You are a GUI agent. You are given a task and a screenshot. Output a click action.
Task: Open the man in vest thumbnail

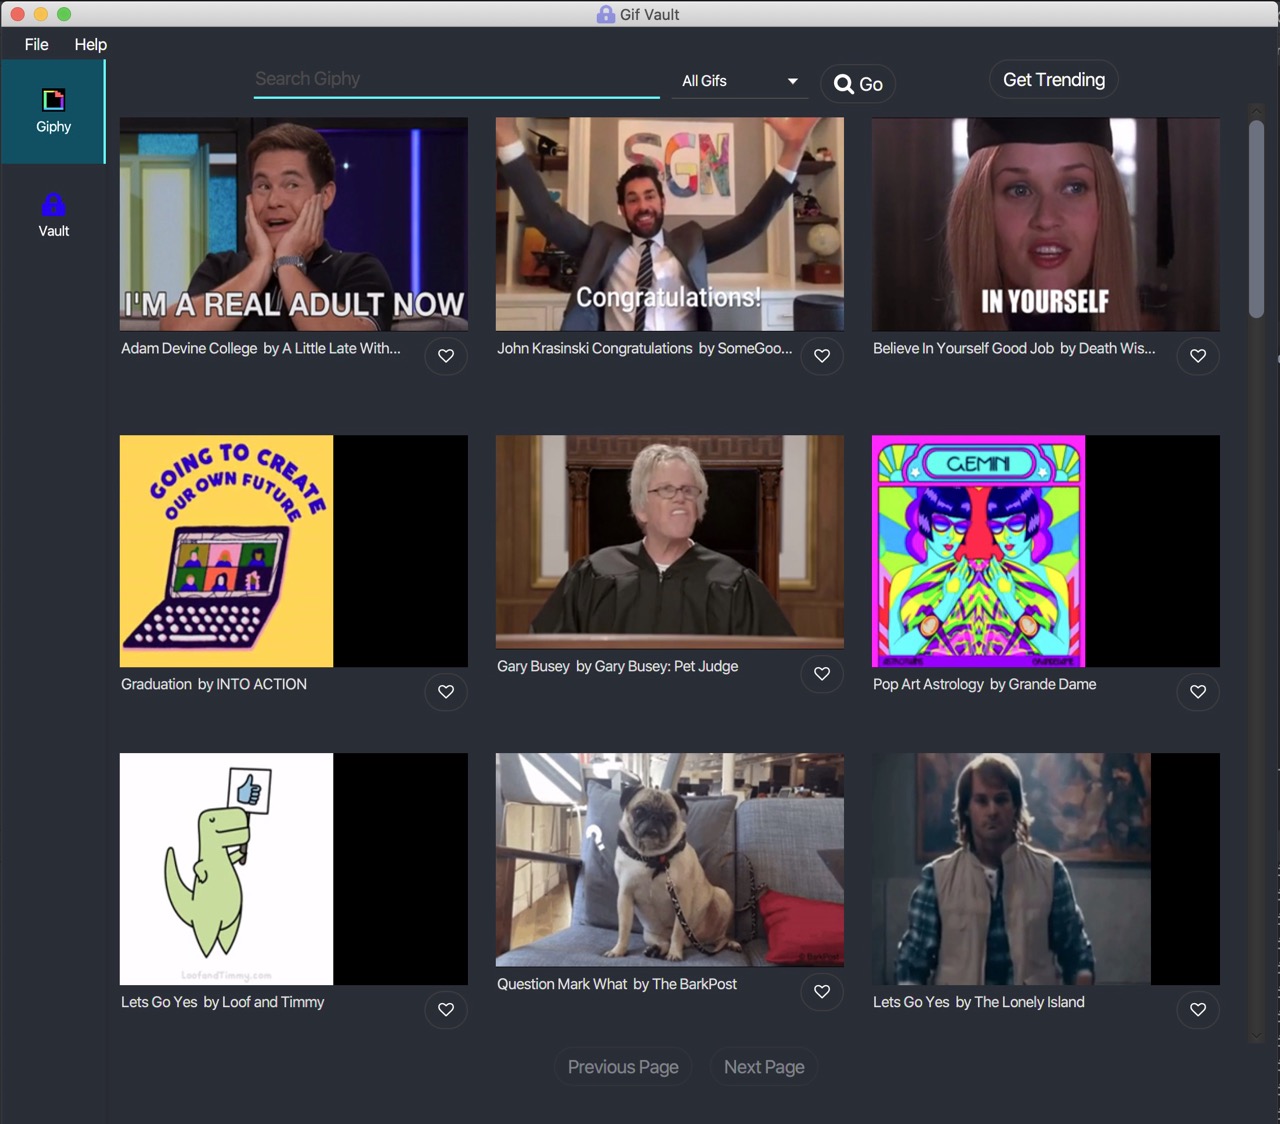[1012, 869]
